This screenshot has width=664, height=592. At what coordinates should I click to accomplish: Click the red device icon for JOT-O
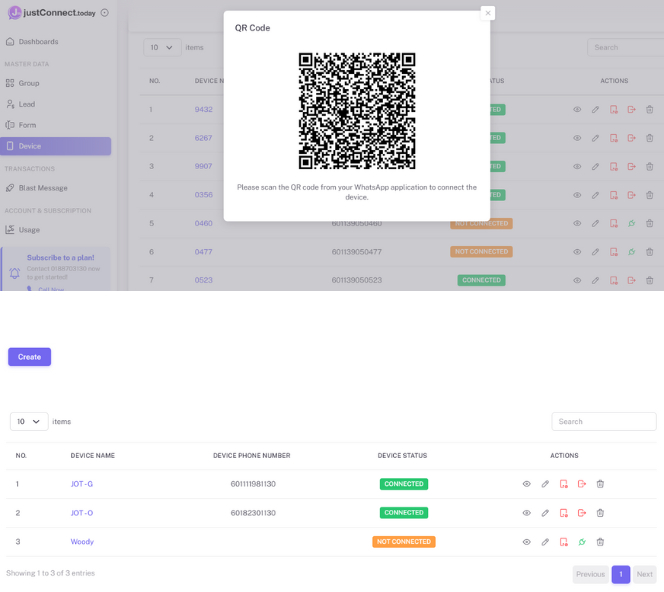[x=564, y=513]
